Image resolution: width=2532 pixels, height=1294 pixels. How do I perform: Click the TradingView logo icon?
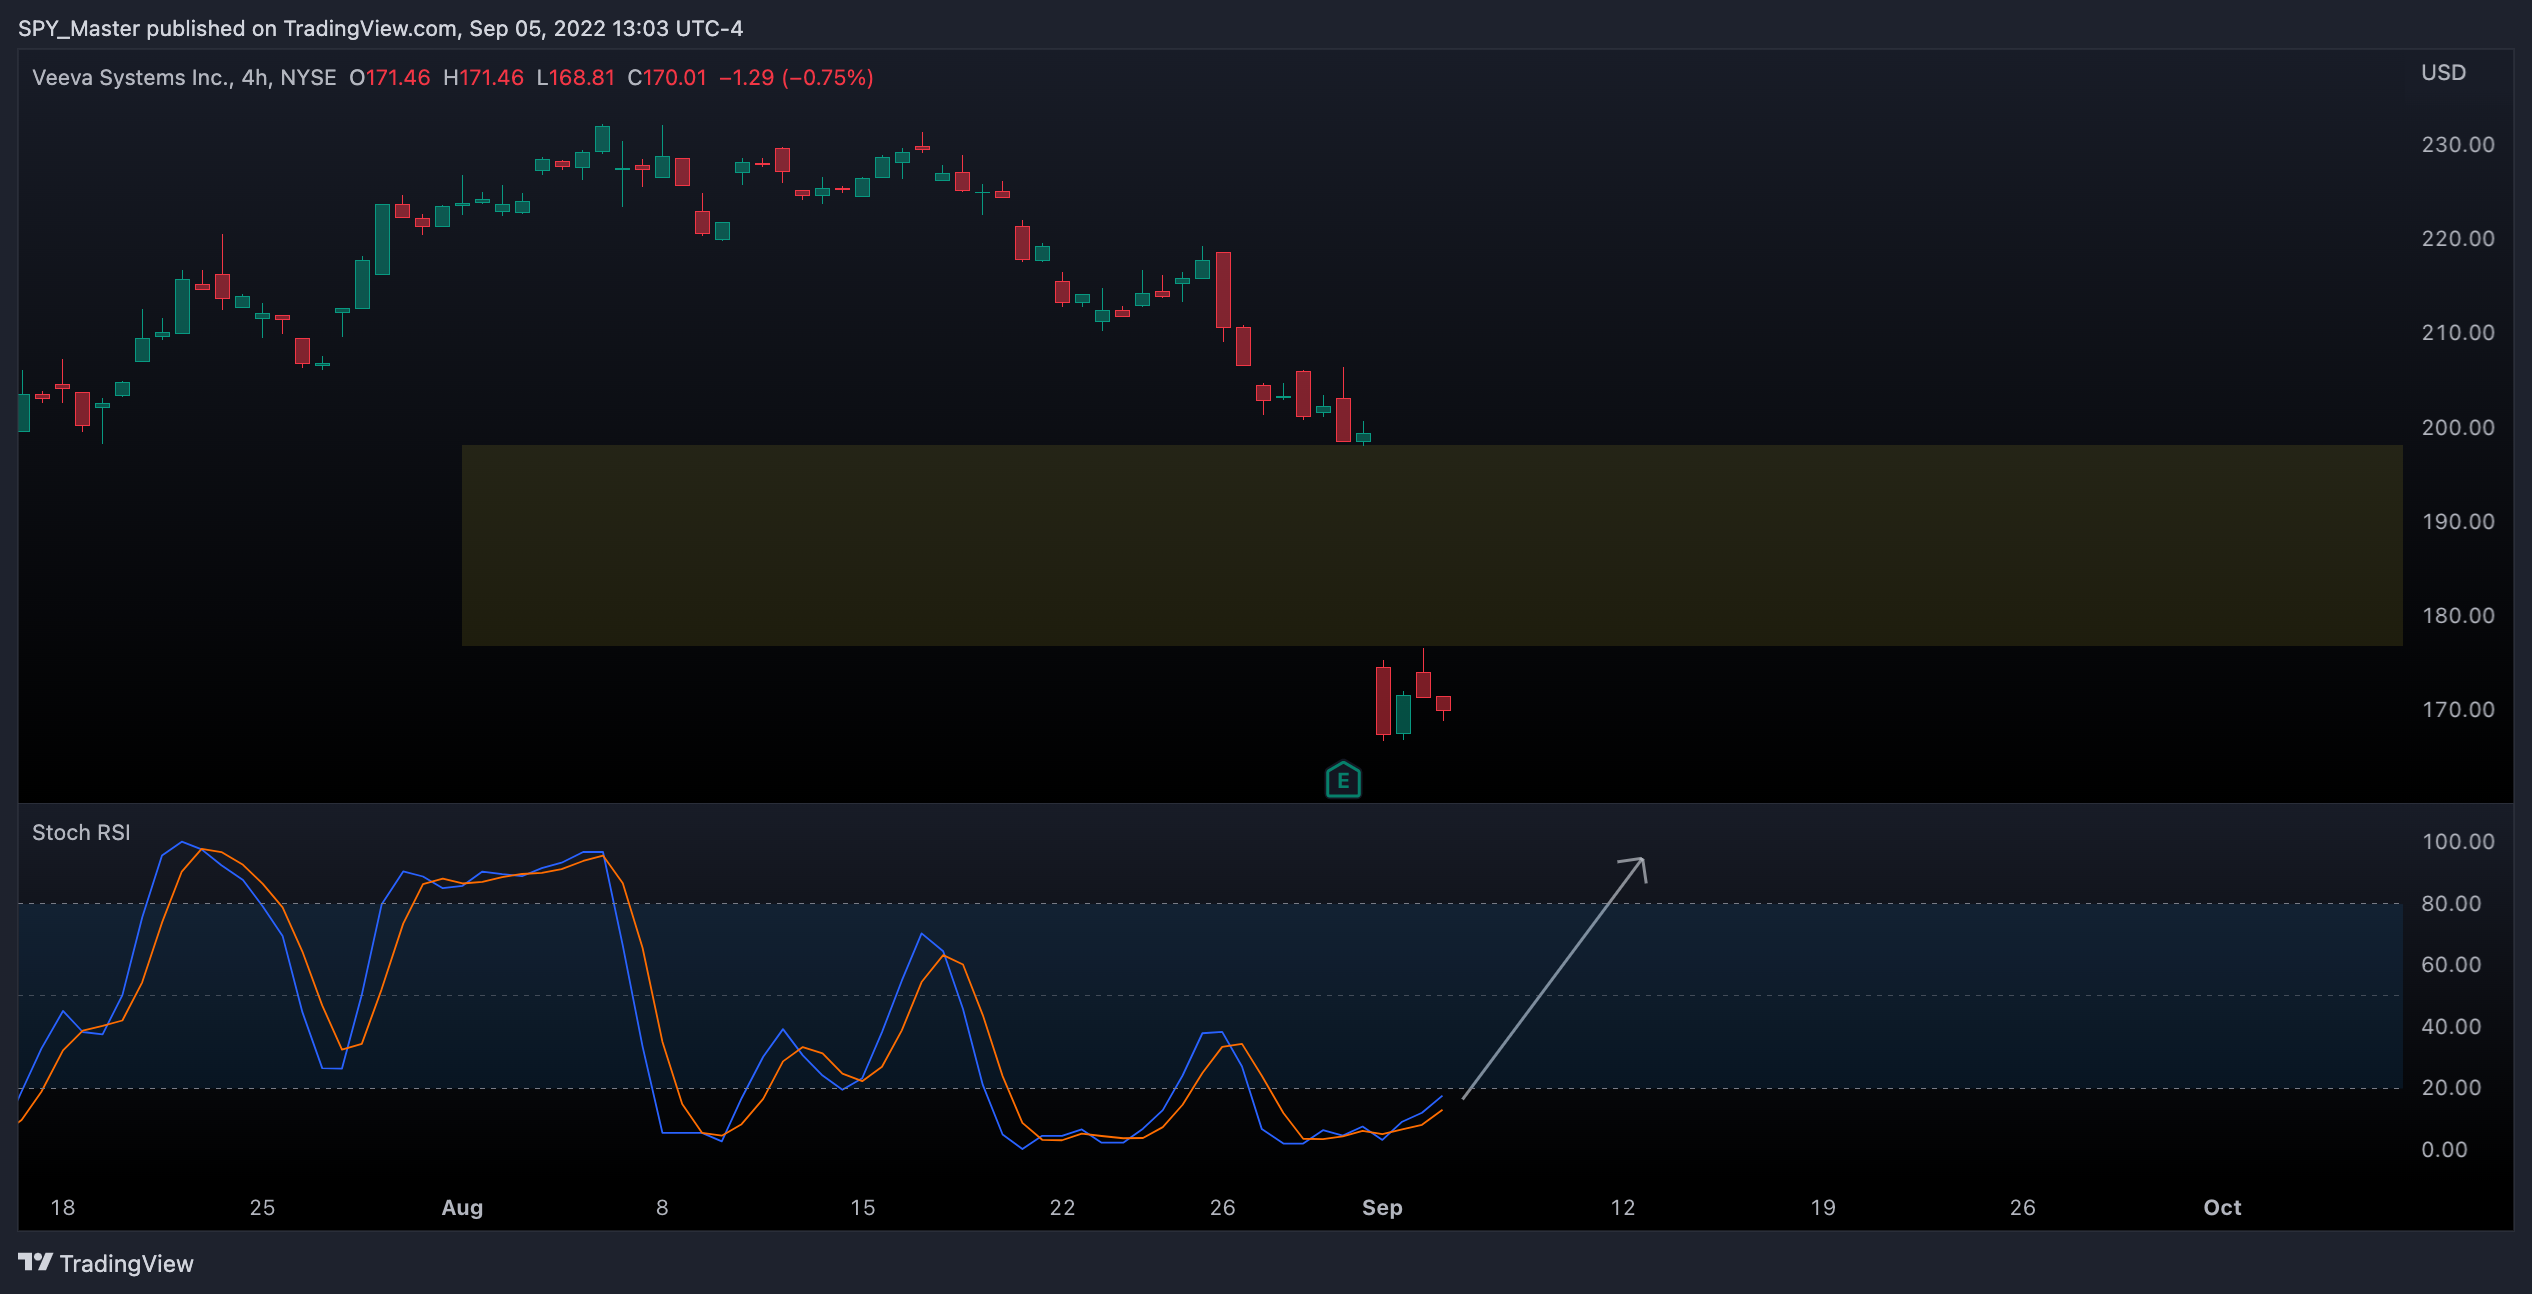click(35, 1263)
